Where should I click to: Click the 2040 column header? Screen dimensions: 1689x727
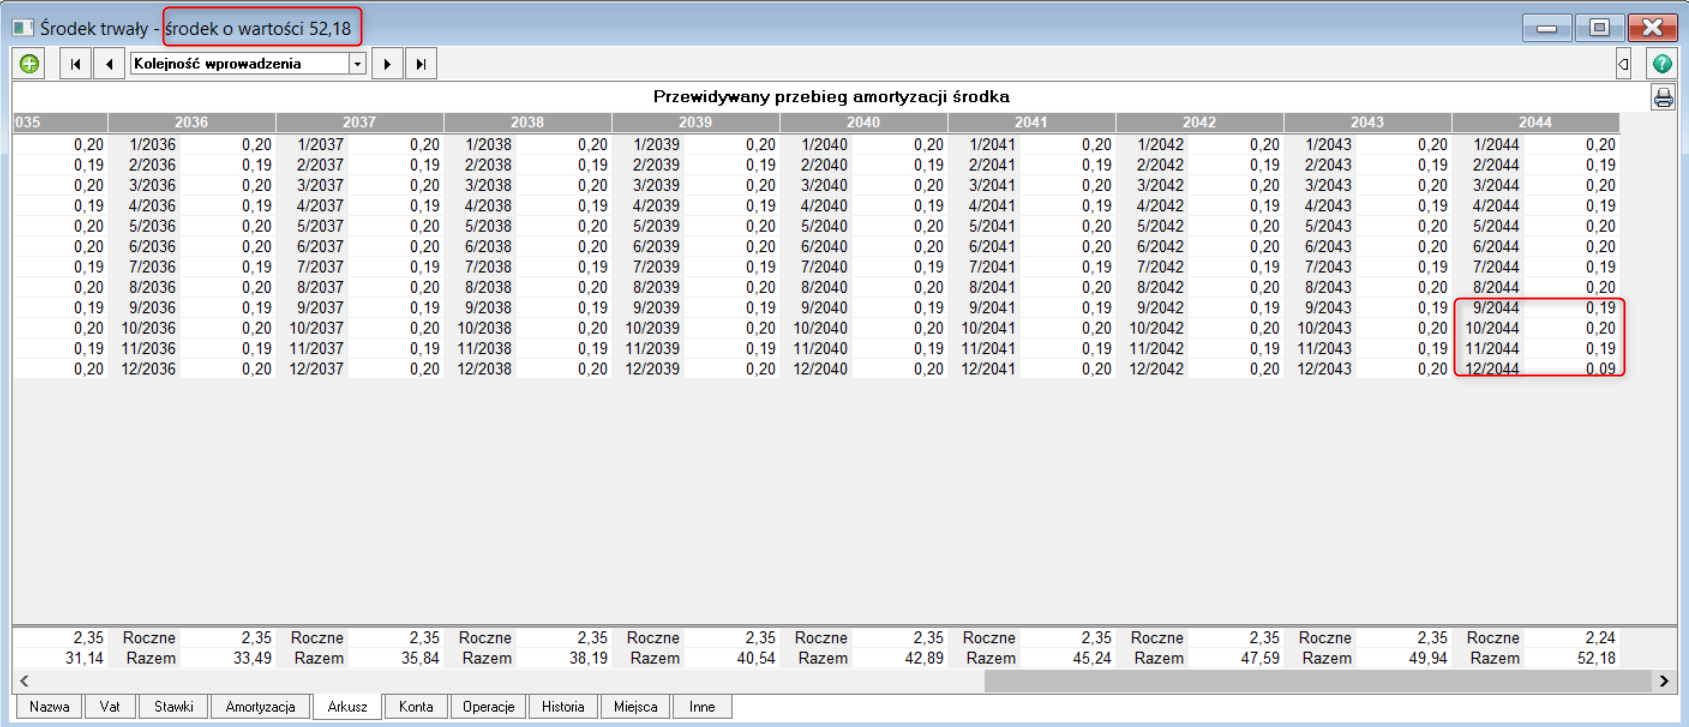(x=863, y=122)
